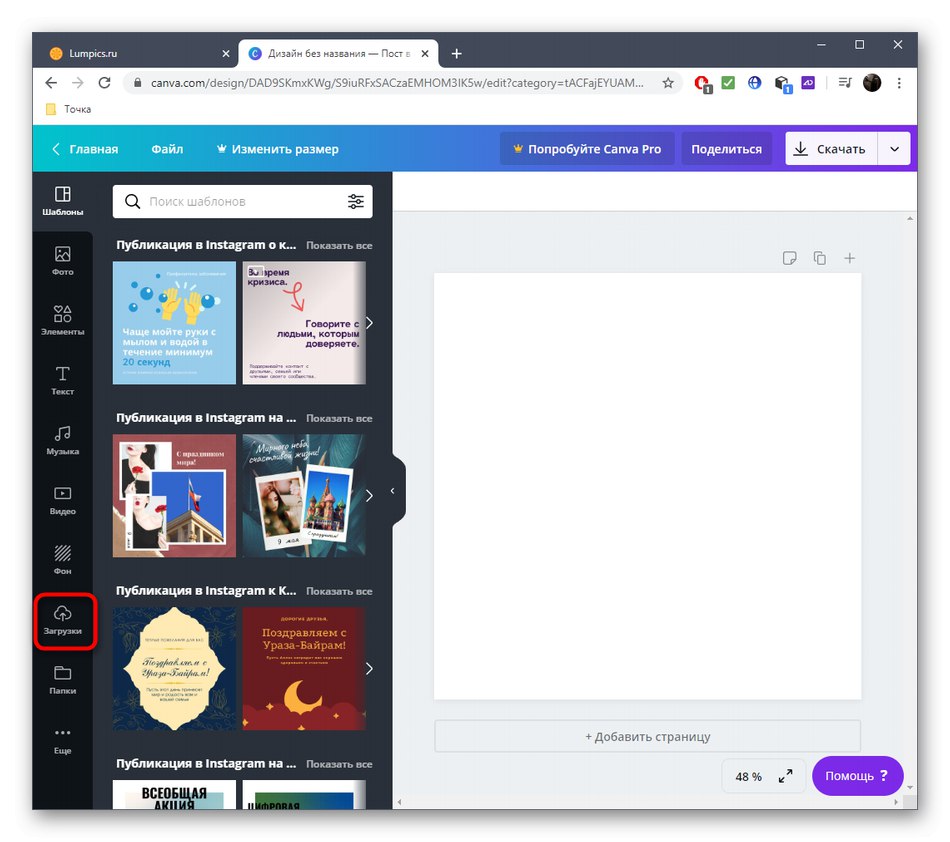Enter fullscreen presentation mode

pos(785,776)
